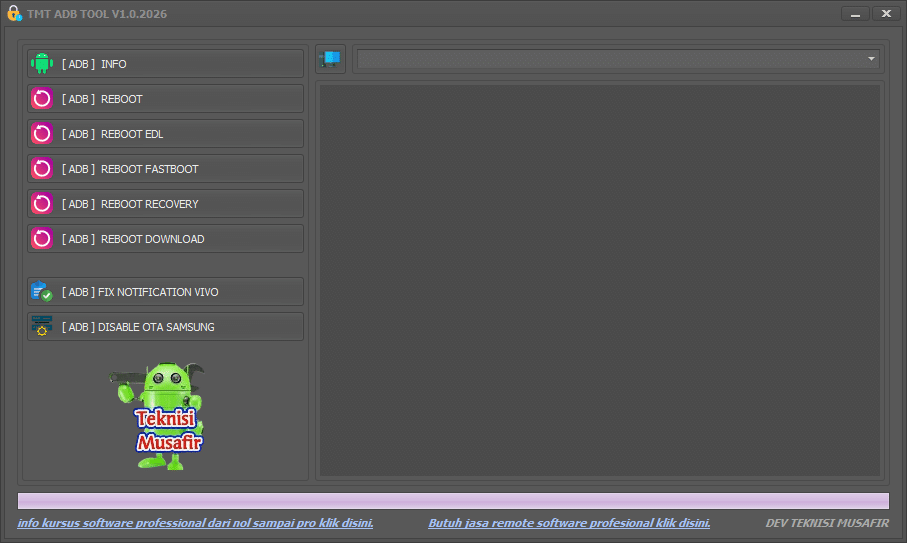Image resolution: width=907 pixels, height=543 pixels.
Task: Run [ADB] FIX NOTIFICATION VIVO
Action: click(x=165, y=291)
